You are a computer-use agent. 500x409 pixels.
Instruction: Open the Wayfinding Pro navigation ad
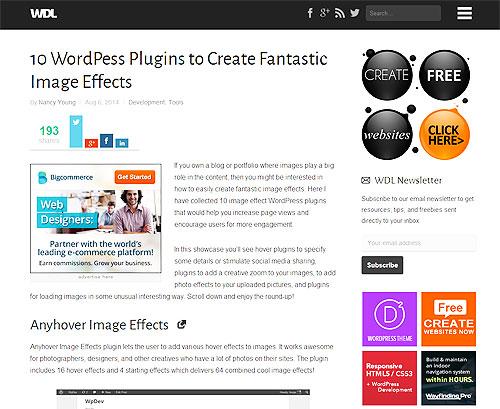449,378
